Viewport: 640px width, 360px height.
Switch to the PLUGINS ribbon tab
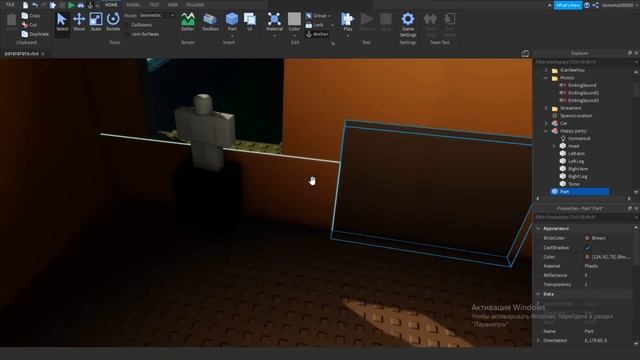point(195,5)
